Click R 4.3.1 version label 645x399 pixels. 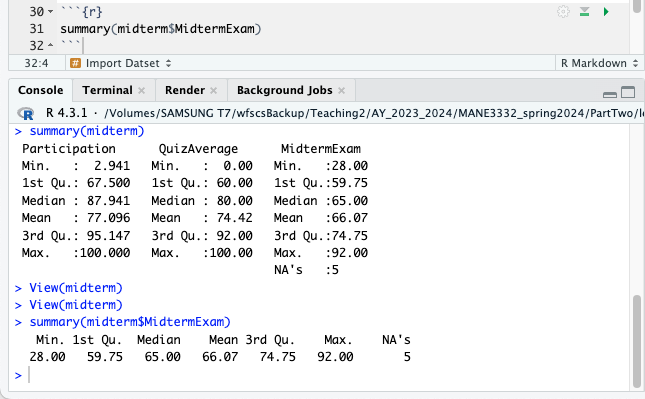(x=67, y=113)
